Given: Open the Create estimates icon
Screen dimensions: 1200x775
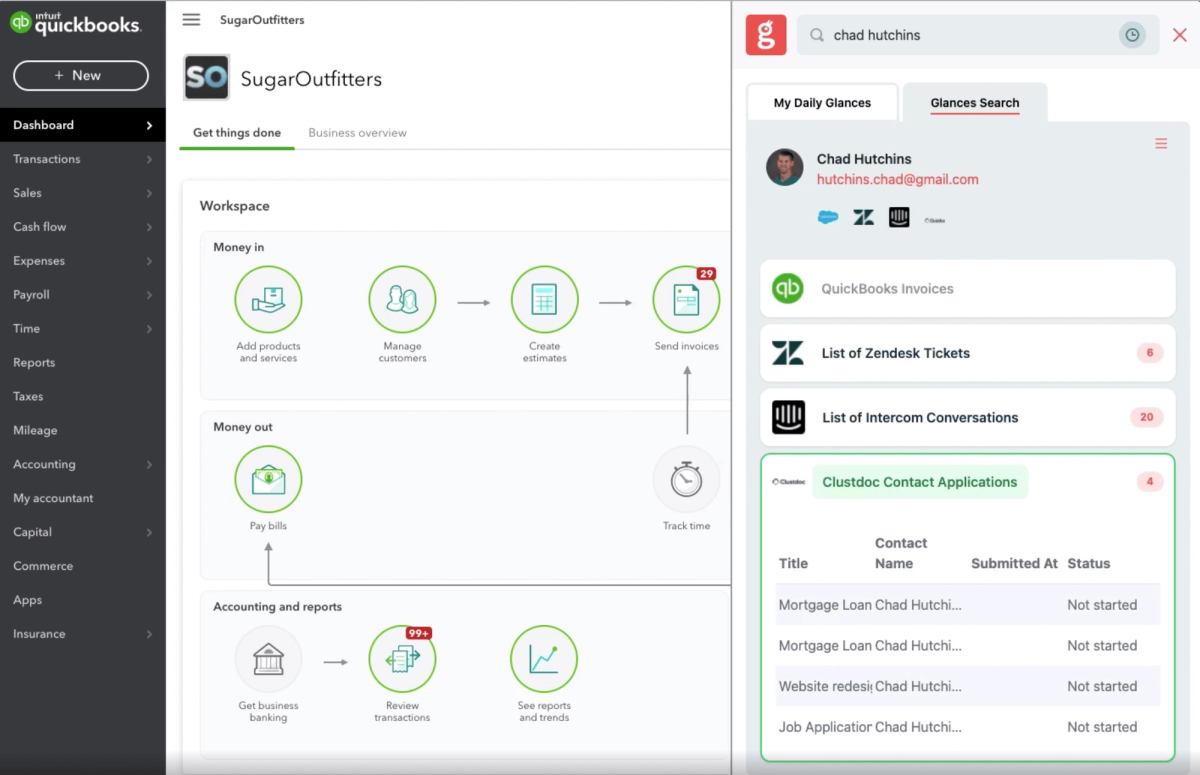Looking at the screenshot, I should pos(544,299).
